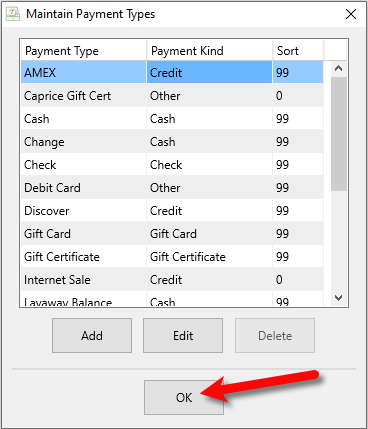Click the OK button
The image size is (368, 429).
coord(184,398)
